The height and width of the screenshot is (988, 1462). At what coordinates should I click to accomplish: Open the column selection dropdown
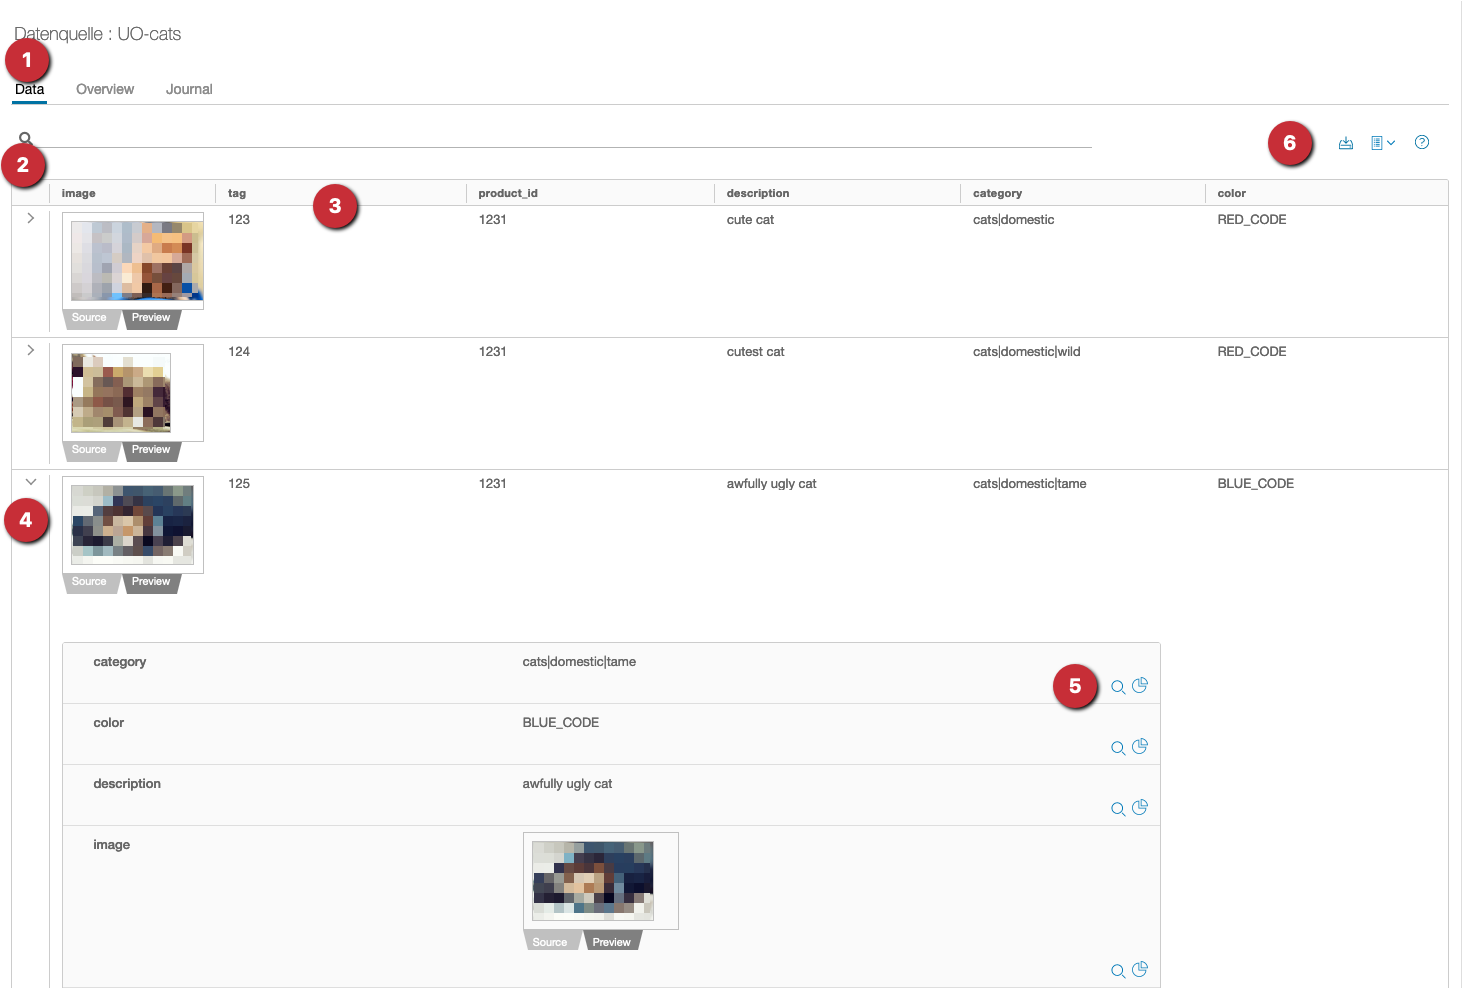coord(1383,143)
